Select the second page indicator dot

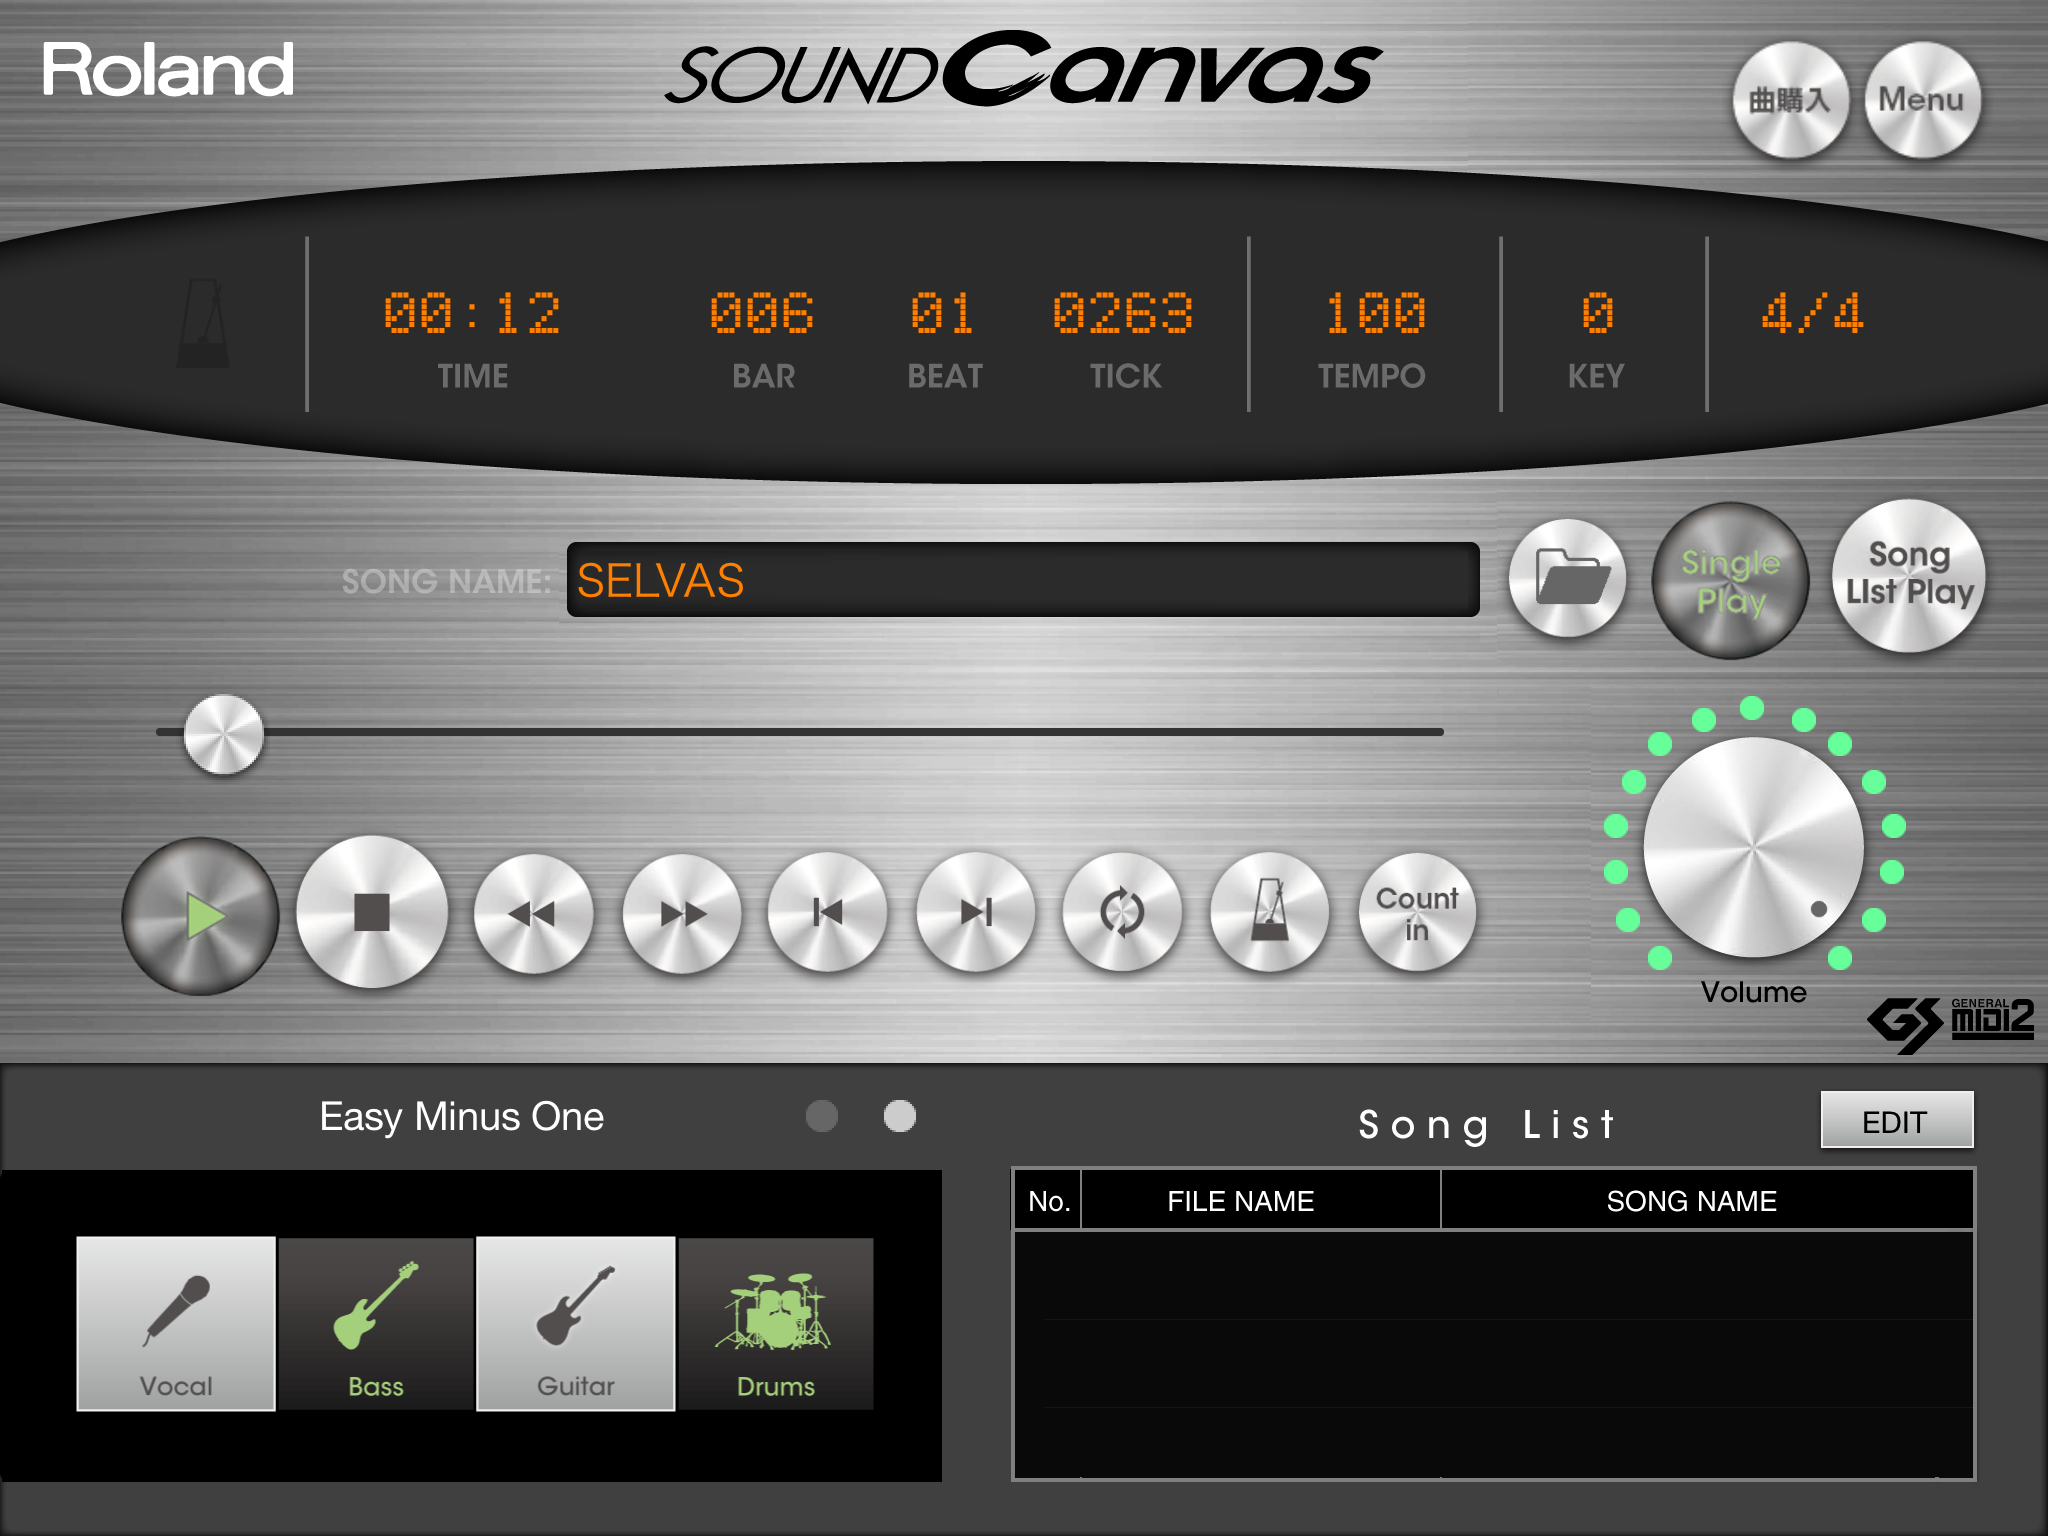(900, 1116)
